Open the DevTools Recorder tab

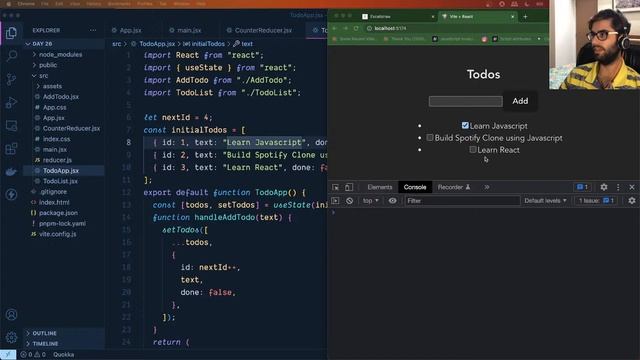pyautogui.click(x=454, y=187)
